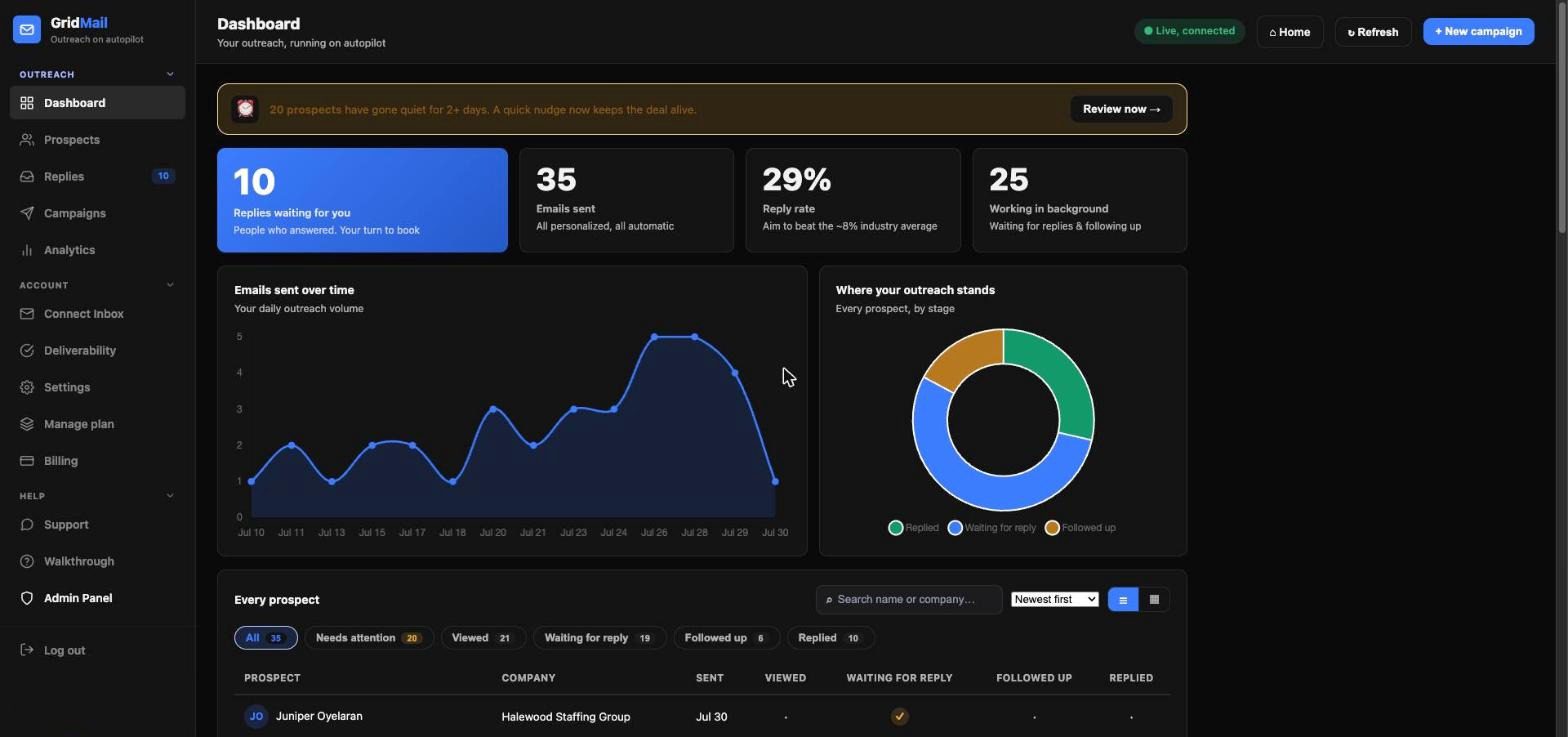
Task: Click the Search name or company field
Action: 909,600
